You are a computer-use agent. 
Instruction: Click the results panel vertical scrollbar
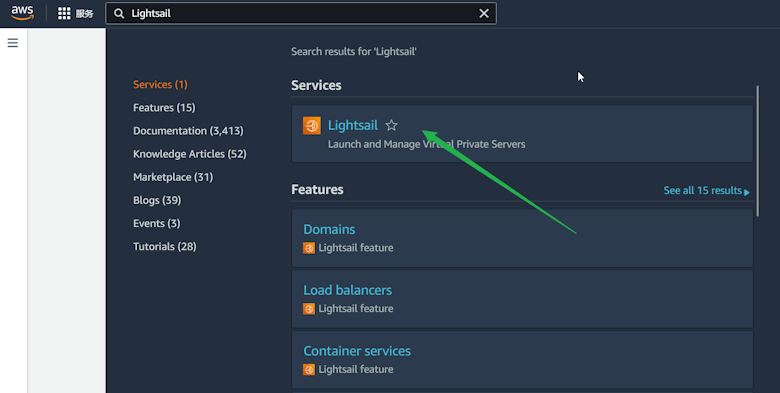point(758,151)
